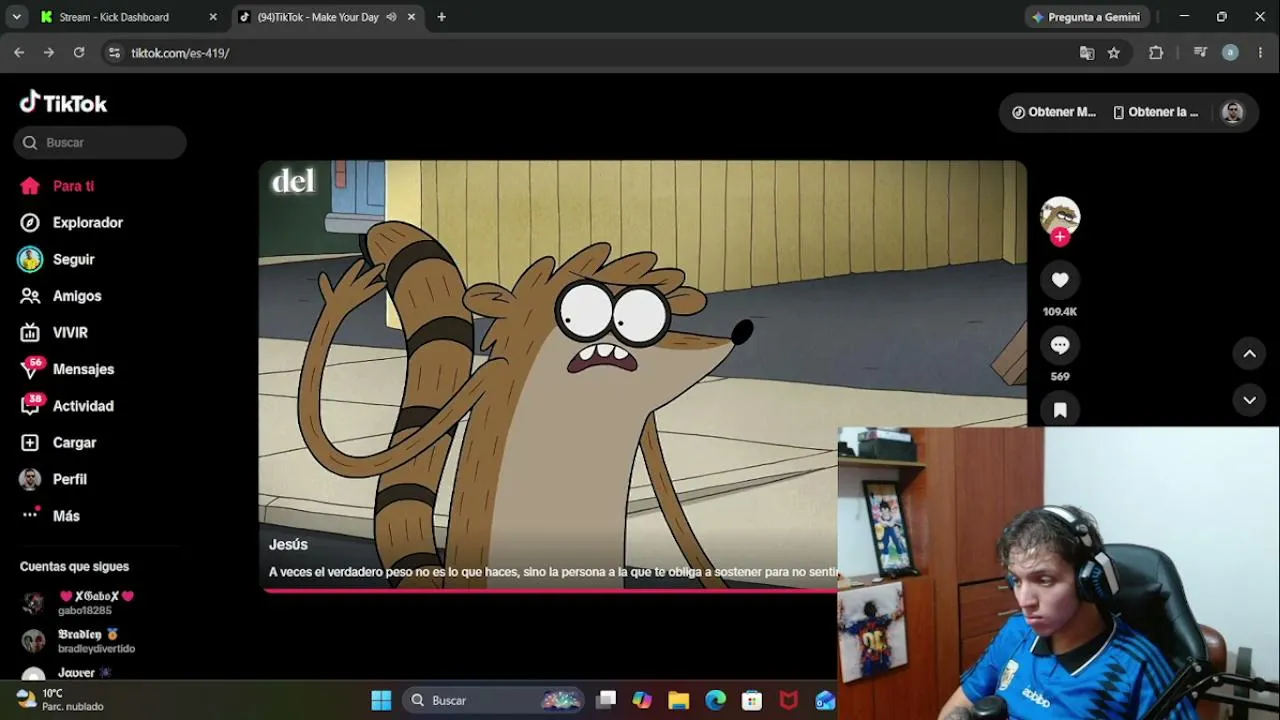Bookmark this page with the star
Screen dimensions: 1280x720
pyautogui.click(x=1114, y=53)
